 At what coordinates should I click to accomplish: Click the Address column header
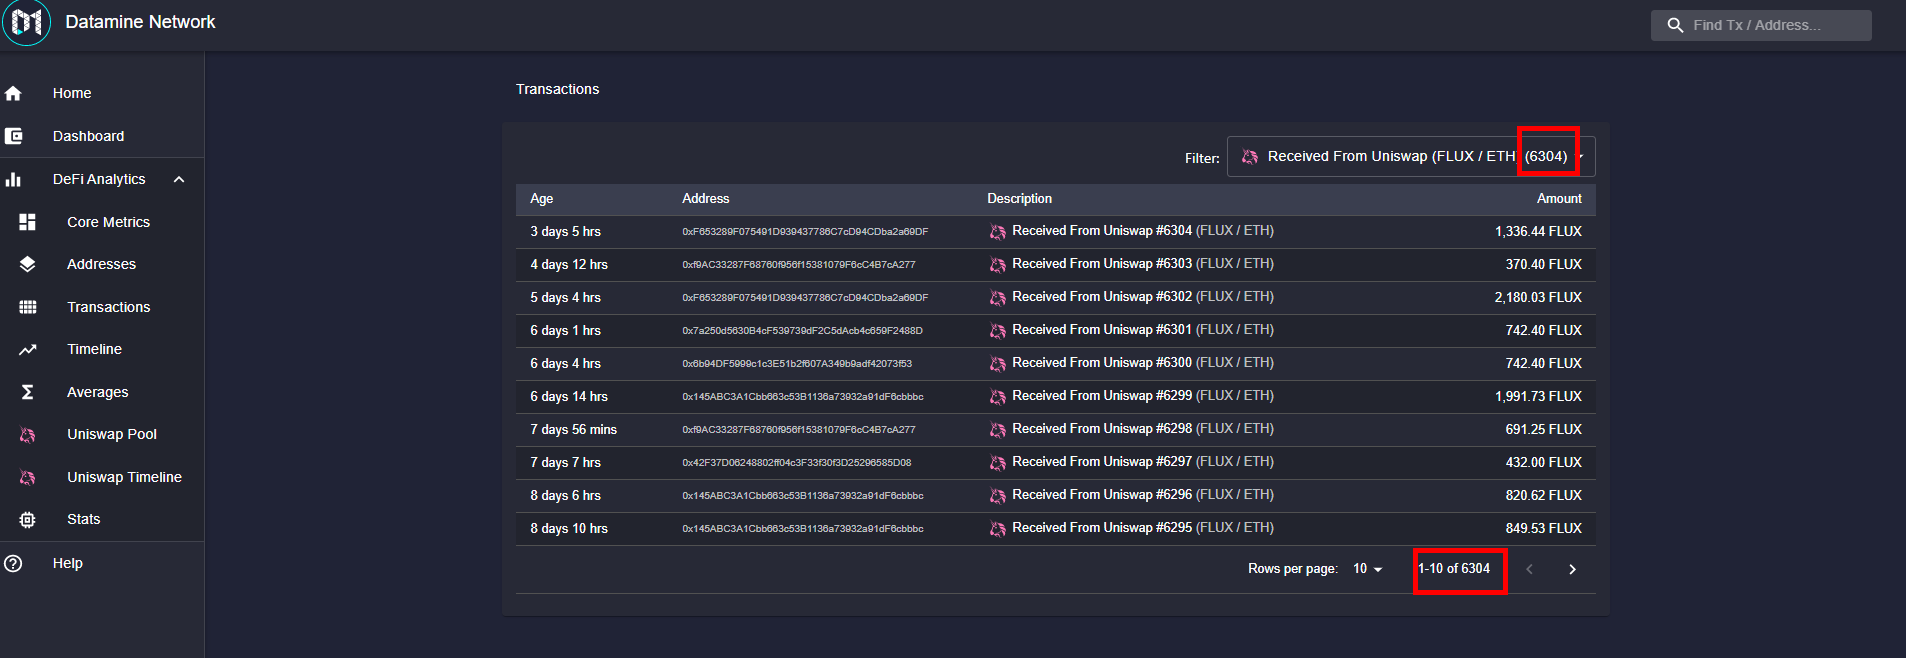click(x=705, y=199)
